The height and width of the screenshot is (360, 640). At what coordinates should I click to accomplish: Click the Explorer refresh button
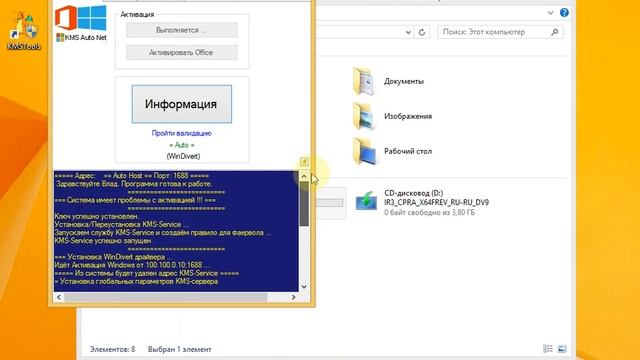(x=422, y=32)
